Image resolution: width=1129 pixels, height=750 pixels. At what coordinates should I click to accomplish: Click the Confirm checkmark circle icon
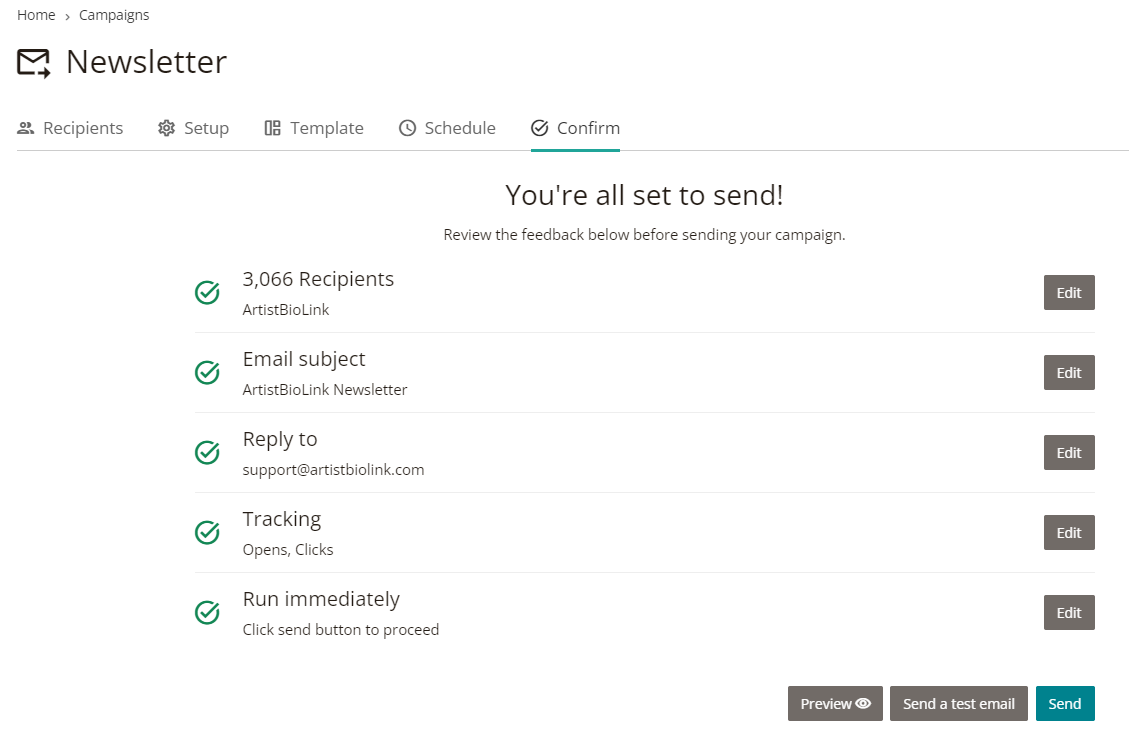pos(539,128)
